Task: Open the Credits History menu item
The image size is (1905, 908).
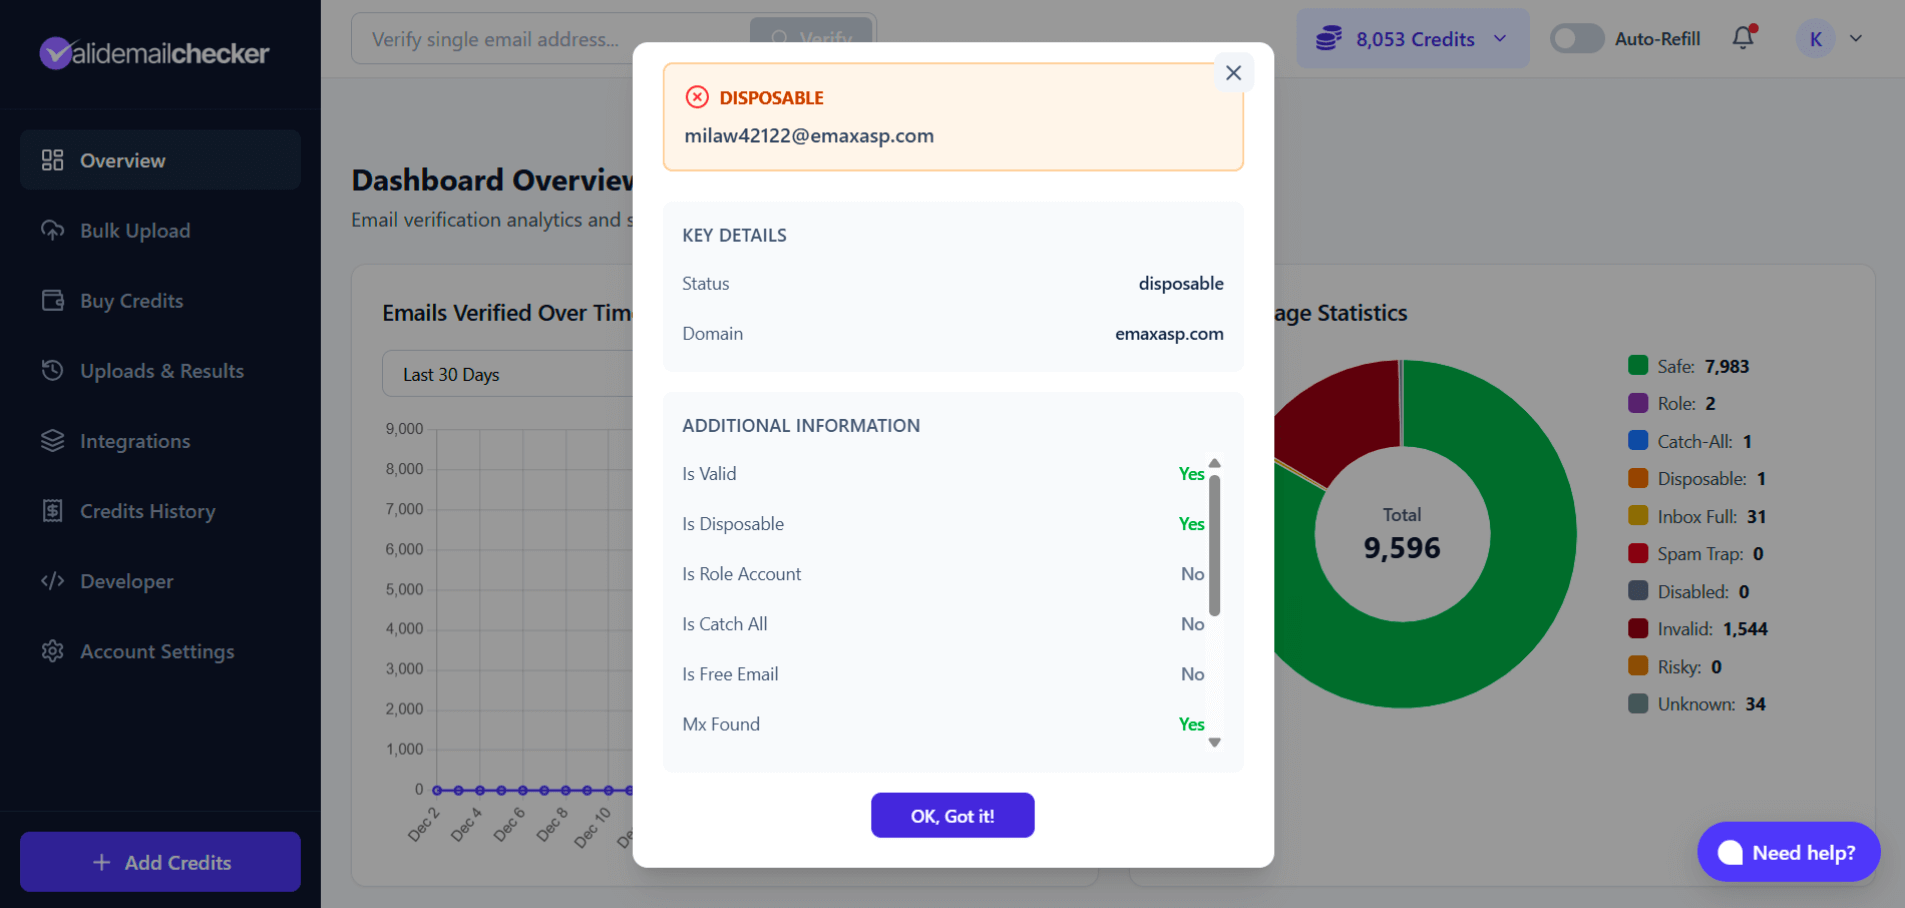Action: pos(147,511)
